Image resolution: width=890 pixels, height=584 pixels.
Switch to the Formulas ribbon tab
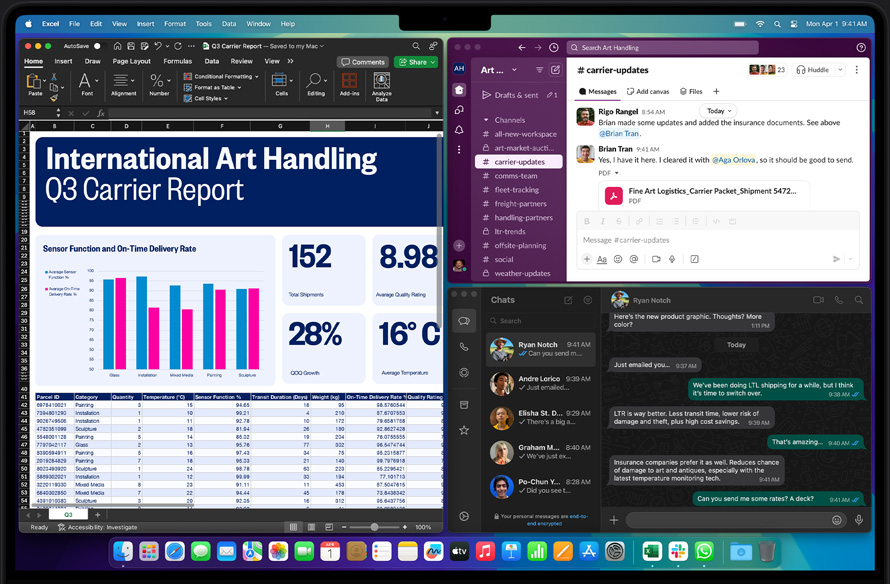(x=179, y=60)
